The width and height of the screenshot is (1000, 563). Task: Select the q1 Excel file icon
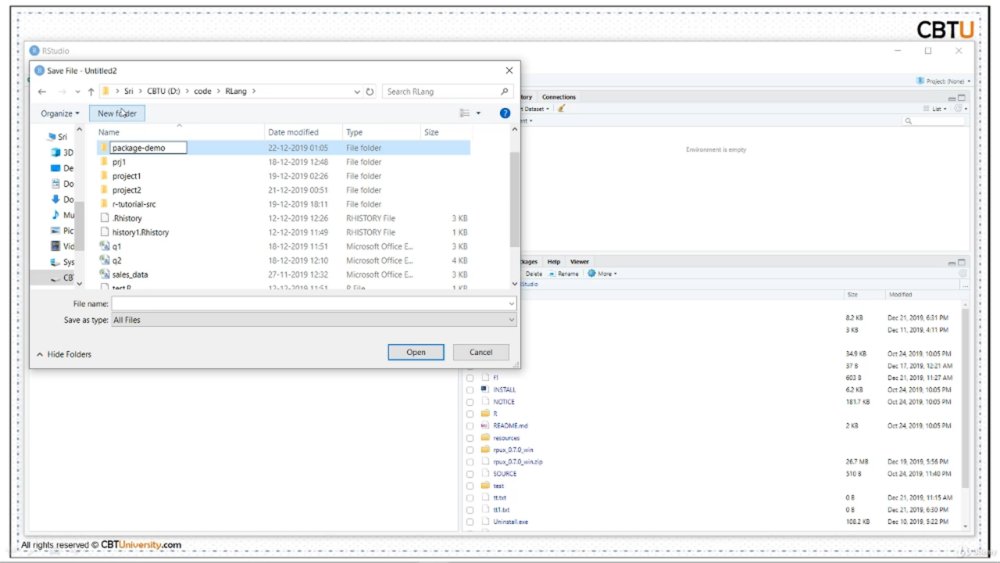pos(104,246)
